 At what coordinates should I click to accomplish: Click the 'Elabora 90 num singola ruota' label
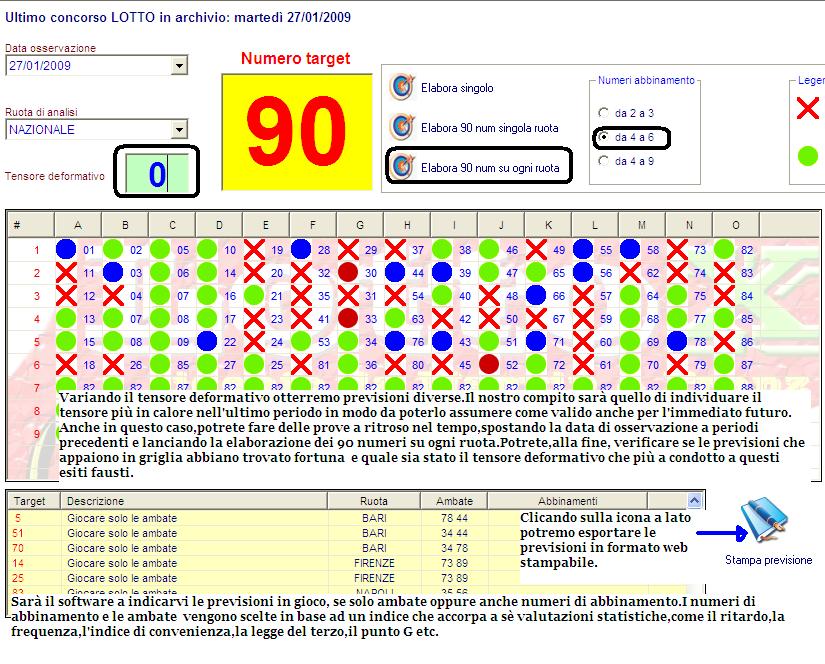(489, 128)
